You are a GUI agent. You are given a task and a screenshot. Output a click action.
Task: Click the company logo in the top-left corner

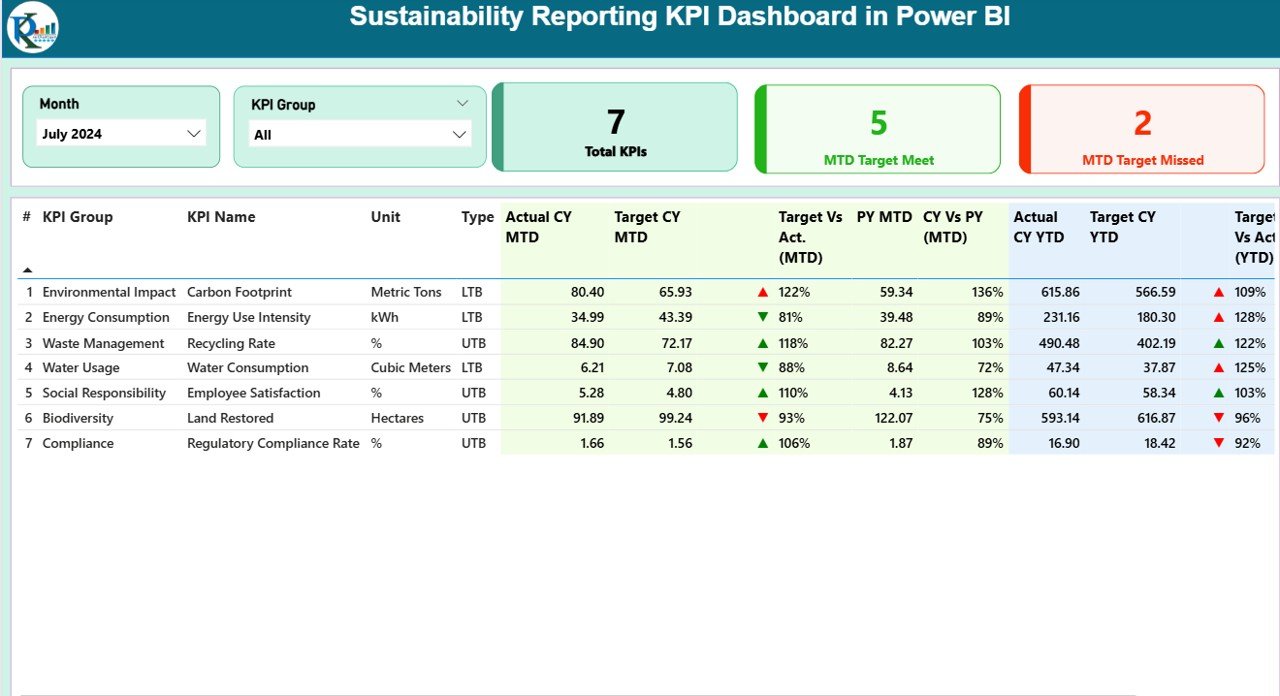(32, 28)
